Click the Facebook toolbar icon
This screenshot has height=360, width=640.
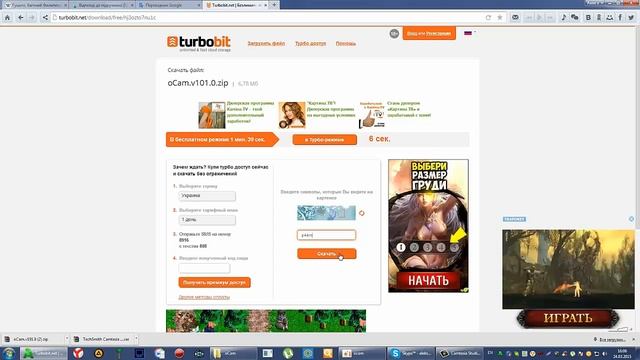620,18
